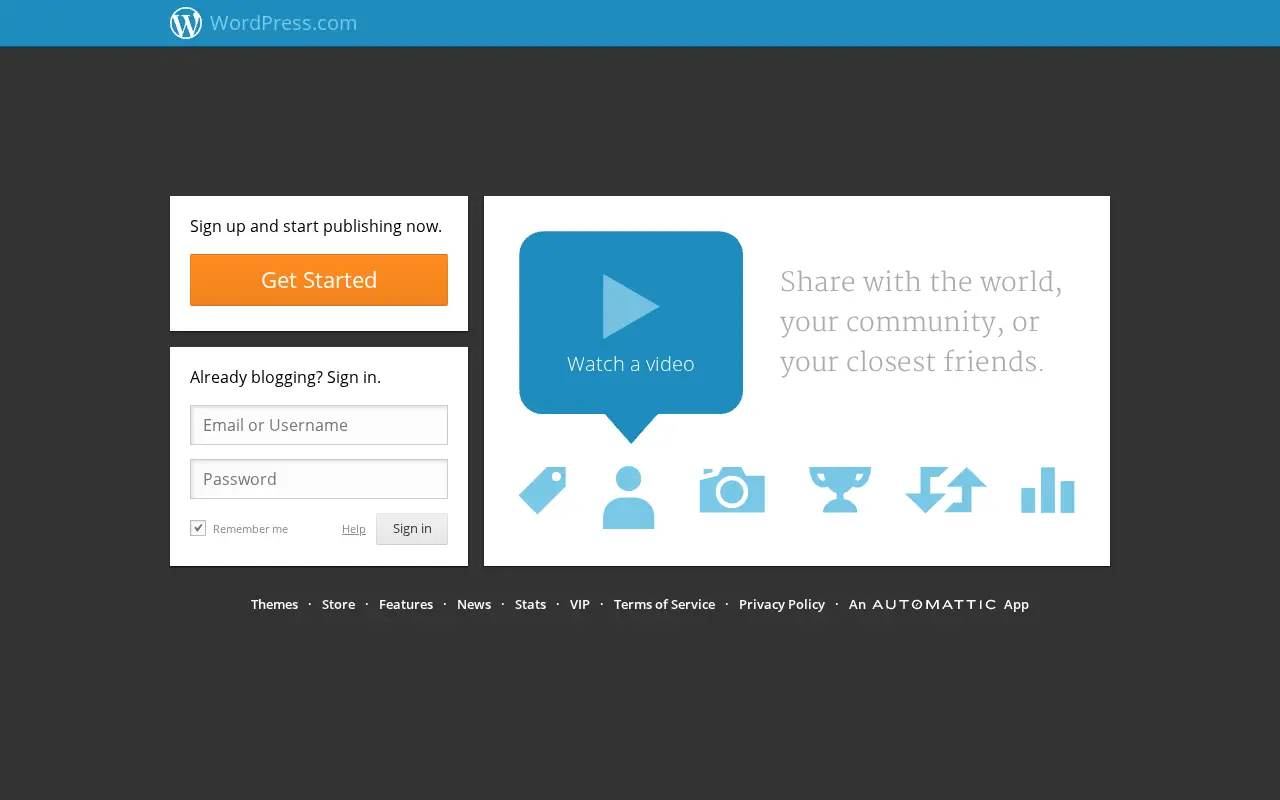
Task: Click the camera icon
Action: click(732, 489)
